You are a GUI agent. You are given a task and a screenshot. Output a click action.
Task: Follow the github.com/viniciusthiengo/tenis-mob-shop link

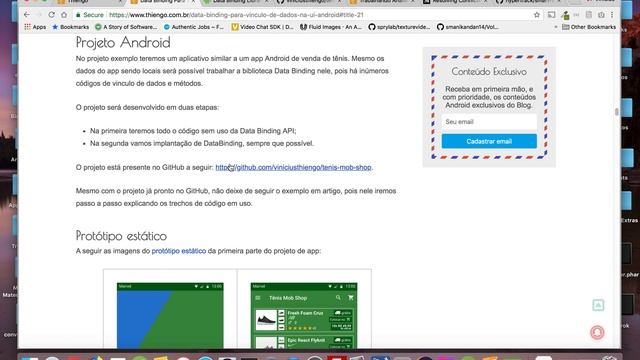point(293,167)
